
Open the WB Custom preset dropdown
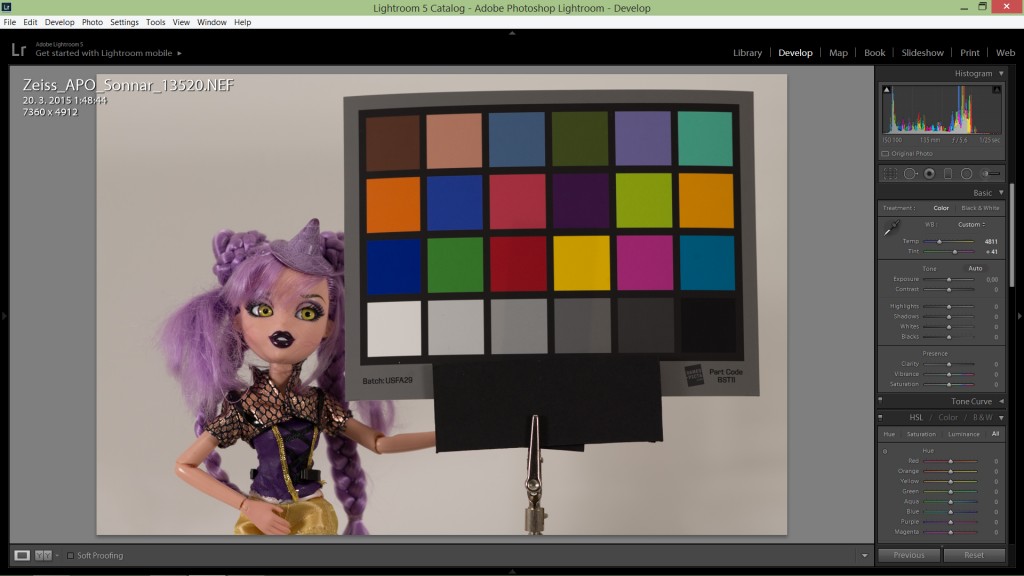point(972,225)
